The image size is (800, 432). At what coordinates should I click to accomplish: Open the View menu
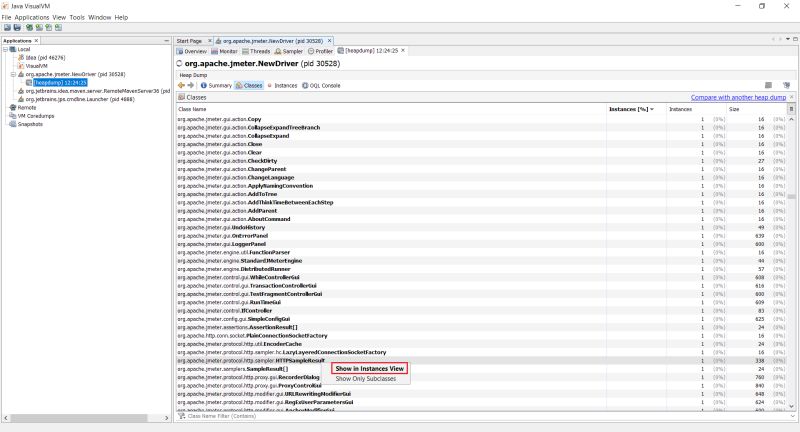pyautogui.click(x=59, y=17)
